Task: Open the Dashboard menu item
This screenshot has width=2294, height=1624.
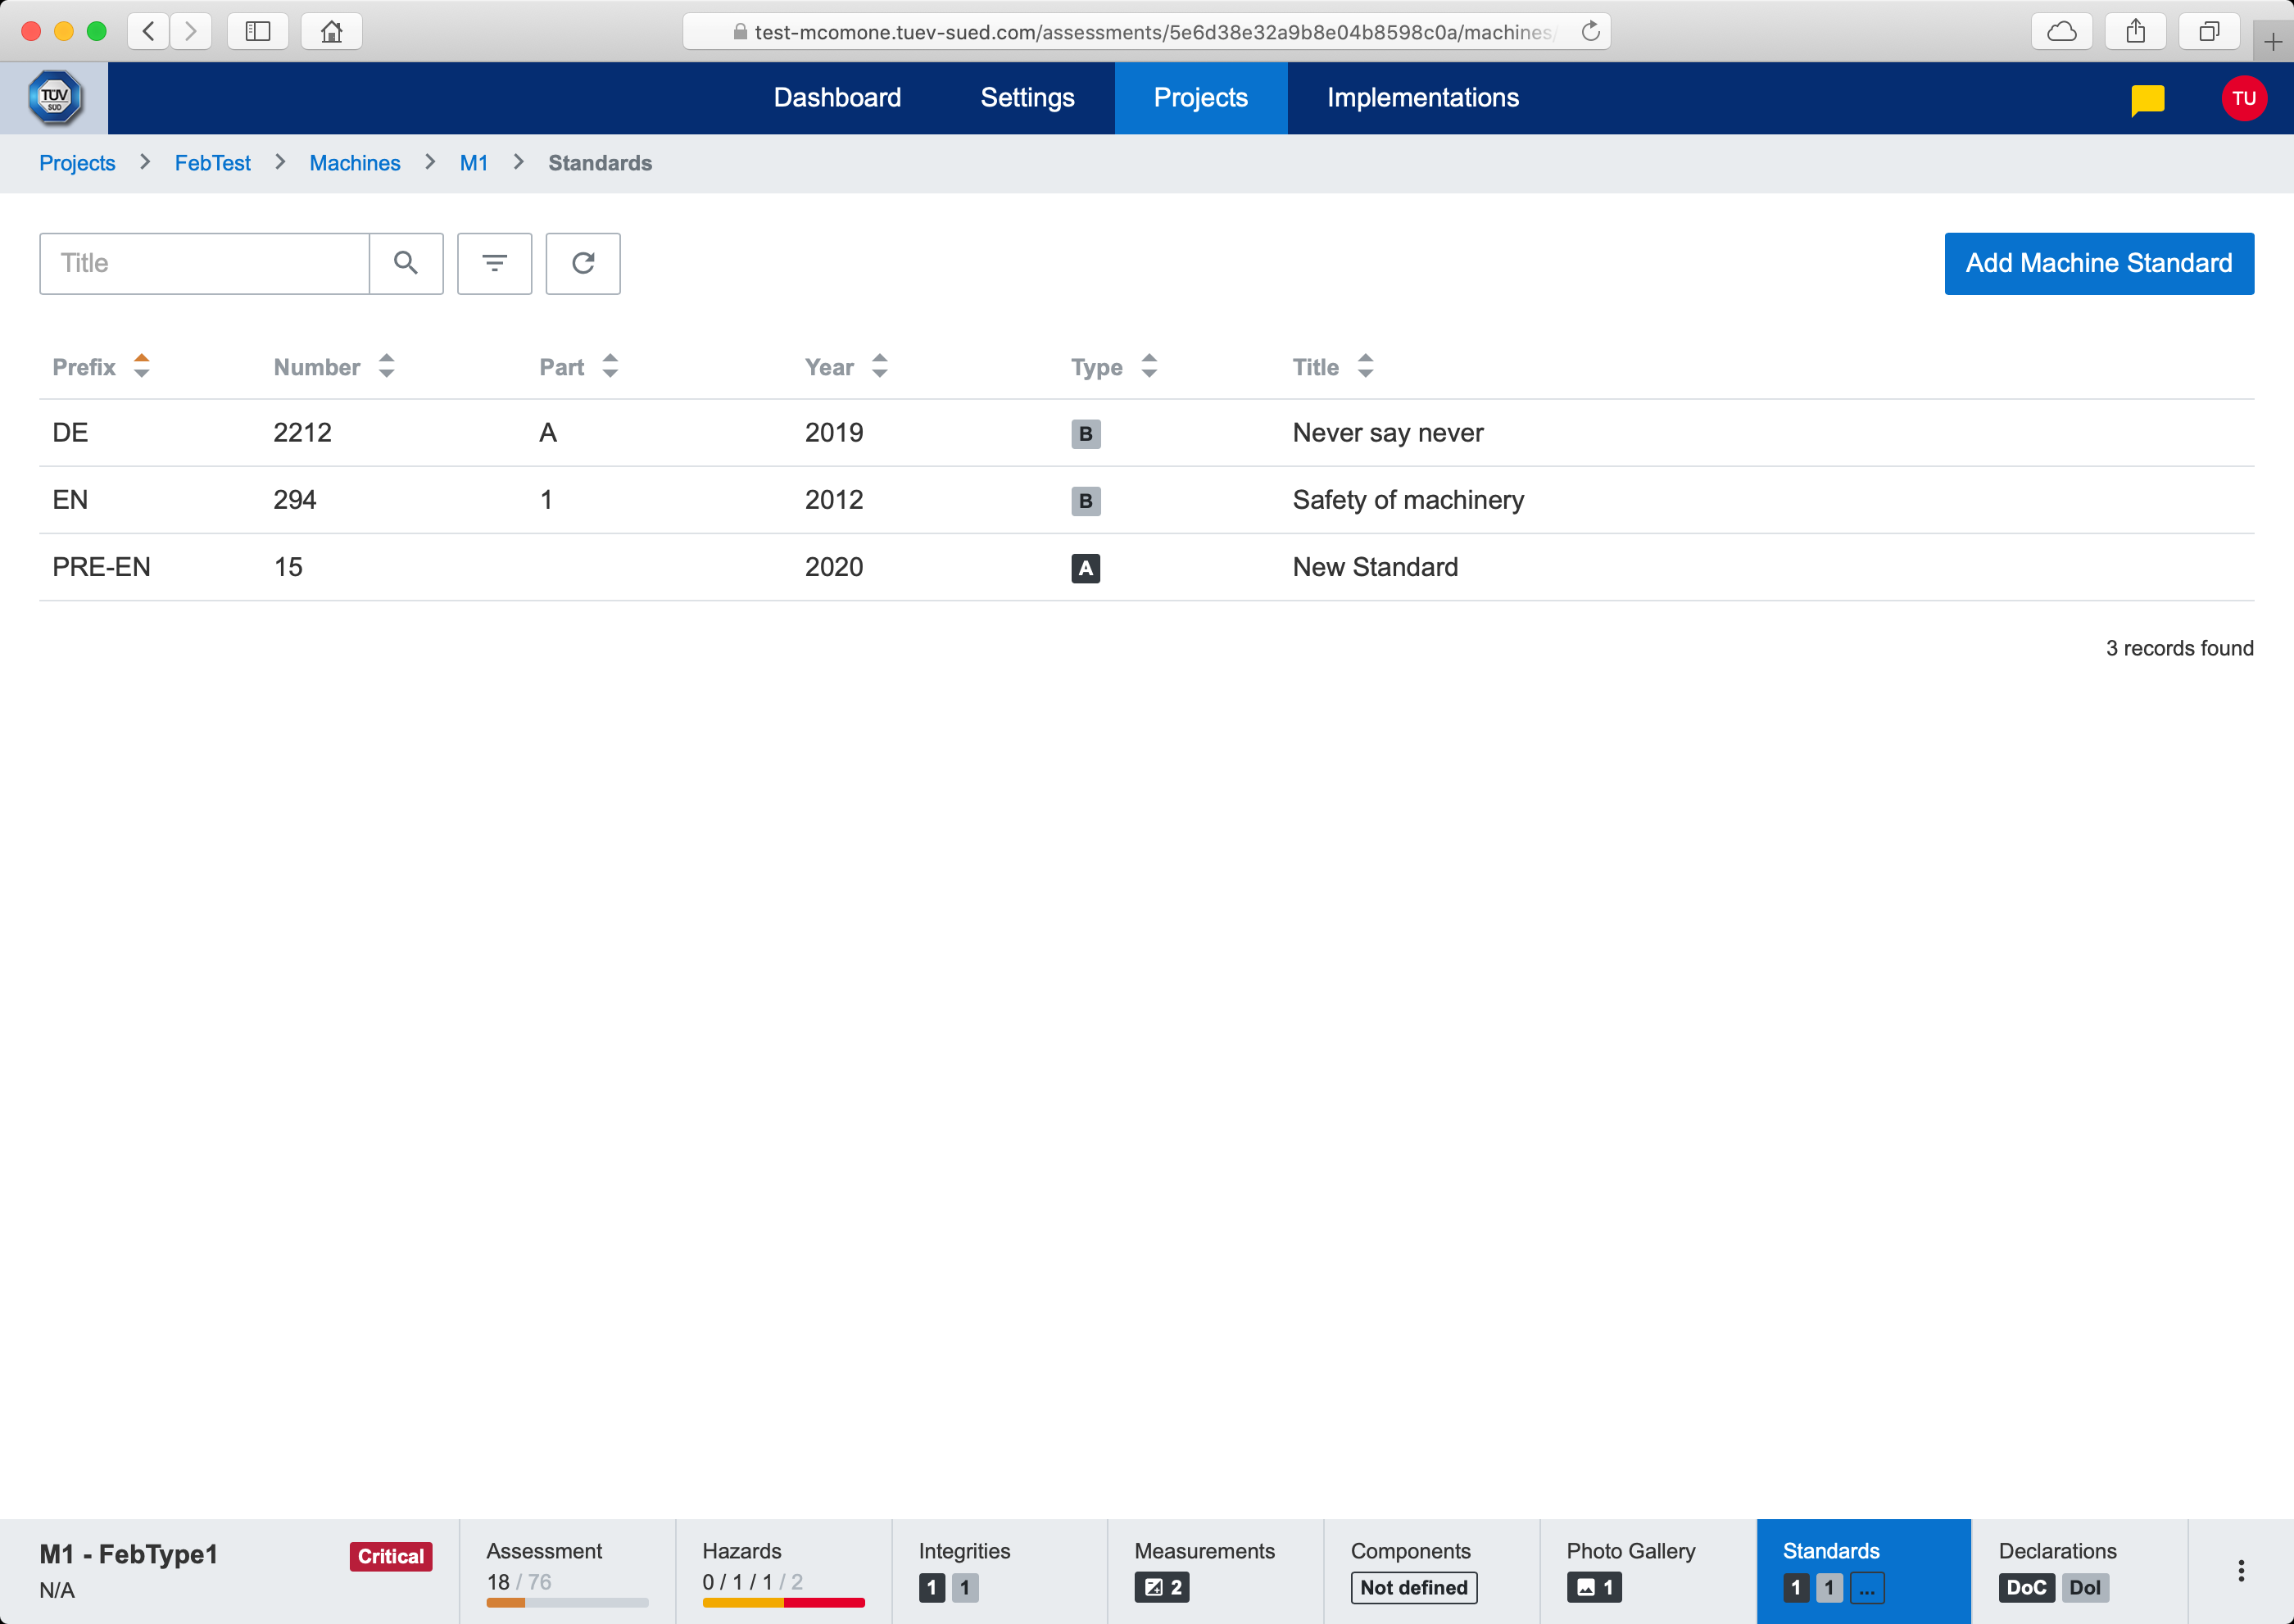Action: (837, 98)
